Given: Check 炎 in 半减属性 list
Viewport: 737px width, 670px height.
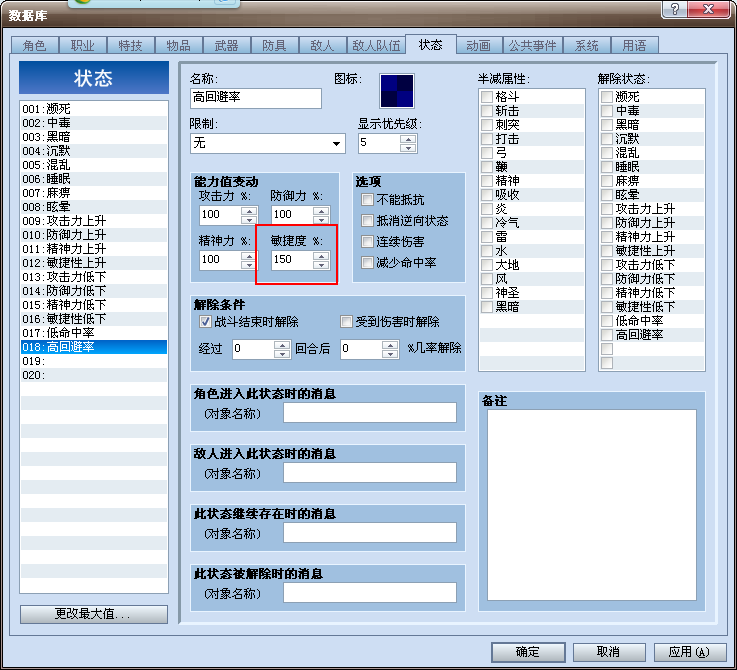Looking at the screenshot, I should (486, 209).
